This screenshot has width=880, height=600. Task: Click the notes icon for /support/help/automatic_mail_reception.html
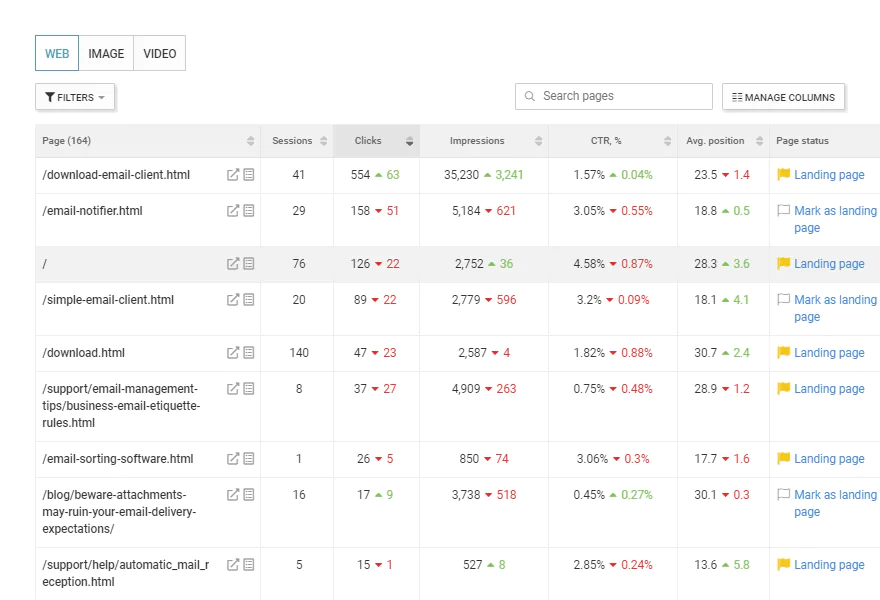click(x=247, y=564)
